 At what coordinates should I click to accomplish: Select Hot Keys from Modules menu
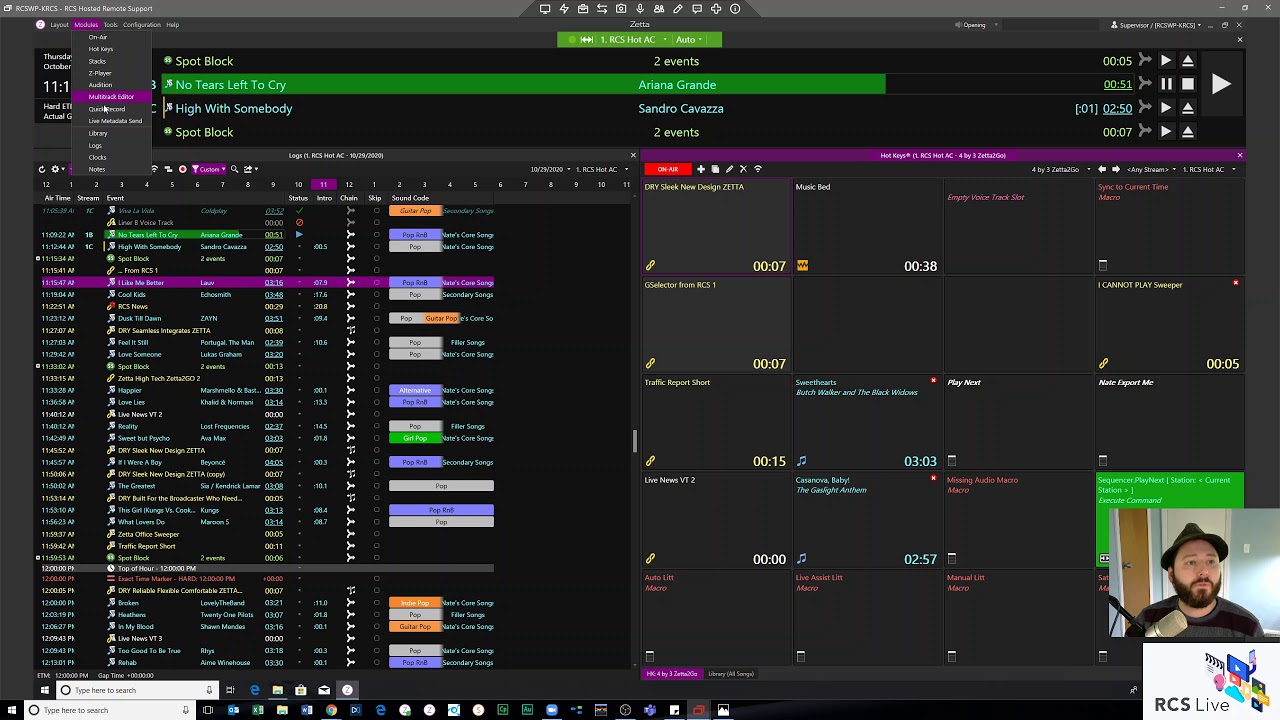click(x=101, y=49)
